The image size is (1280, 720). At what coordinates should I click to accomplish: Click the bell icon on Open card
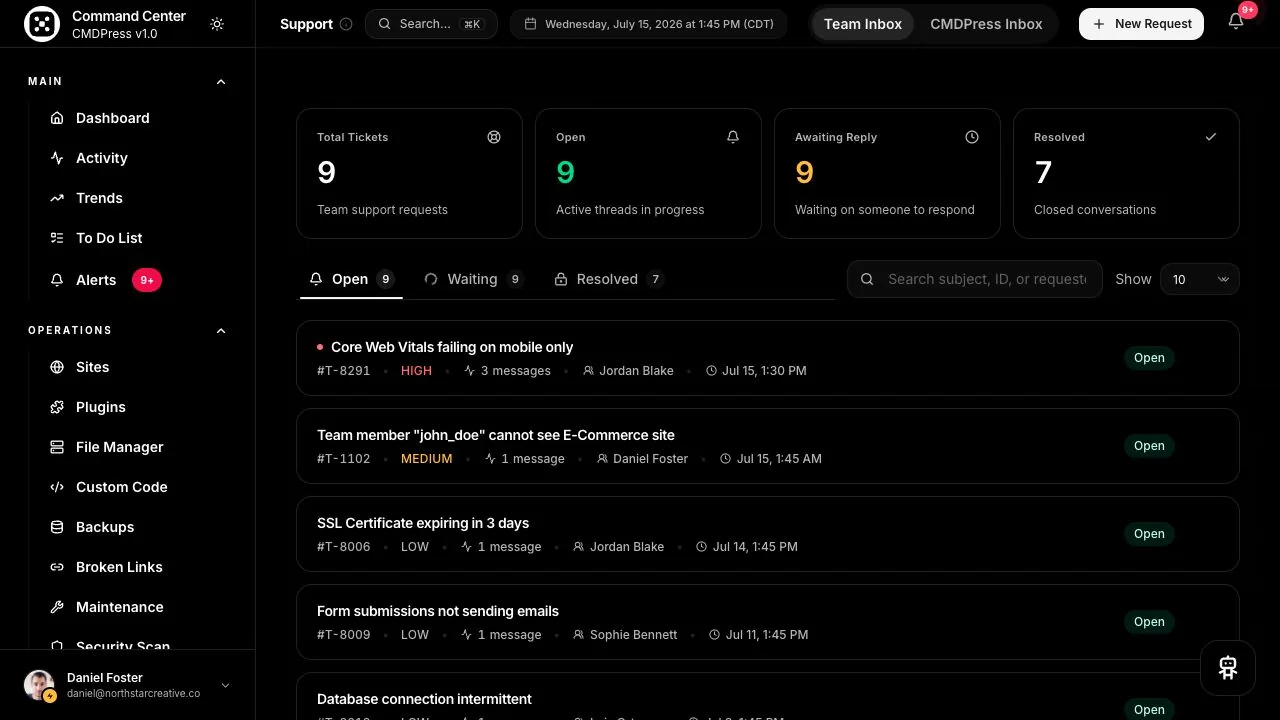tap(733, 137)
